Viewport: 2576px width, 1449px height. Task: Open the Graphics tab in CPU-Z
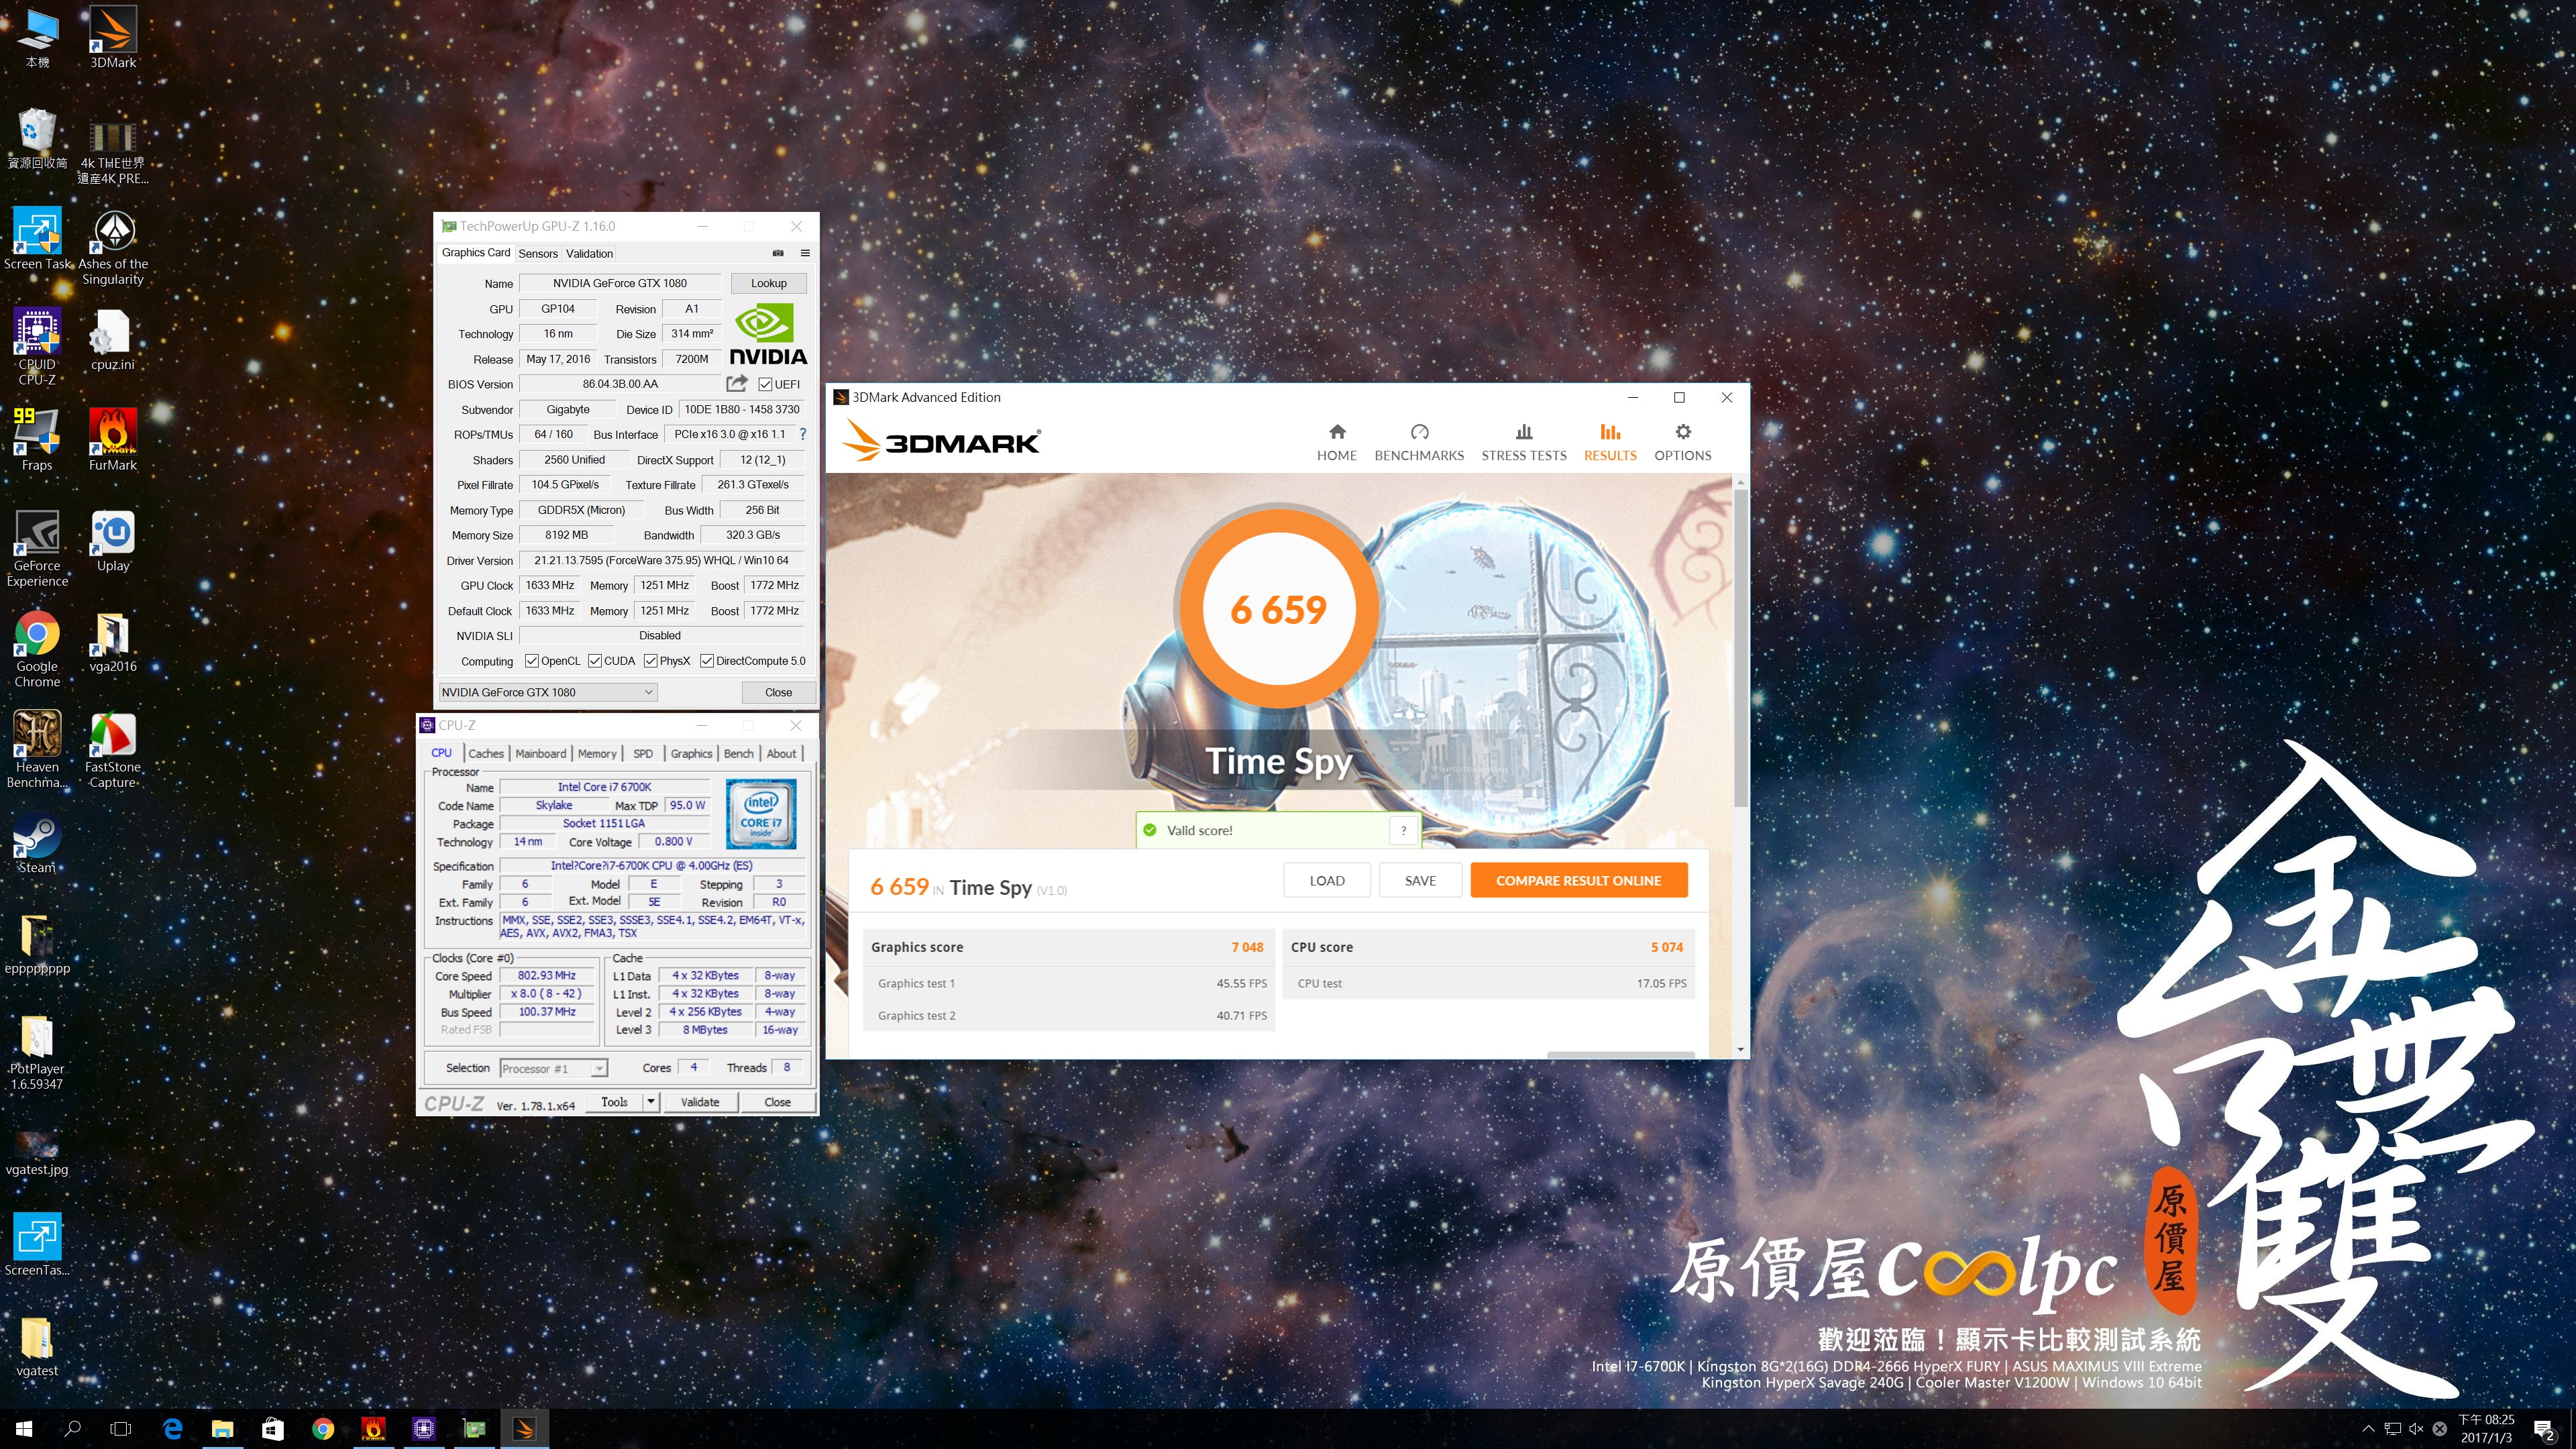pos(691,753)
